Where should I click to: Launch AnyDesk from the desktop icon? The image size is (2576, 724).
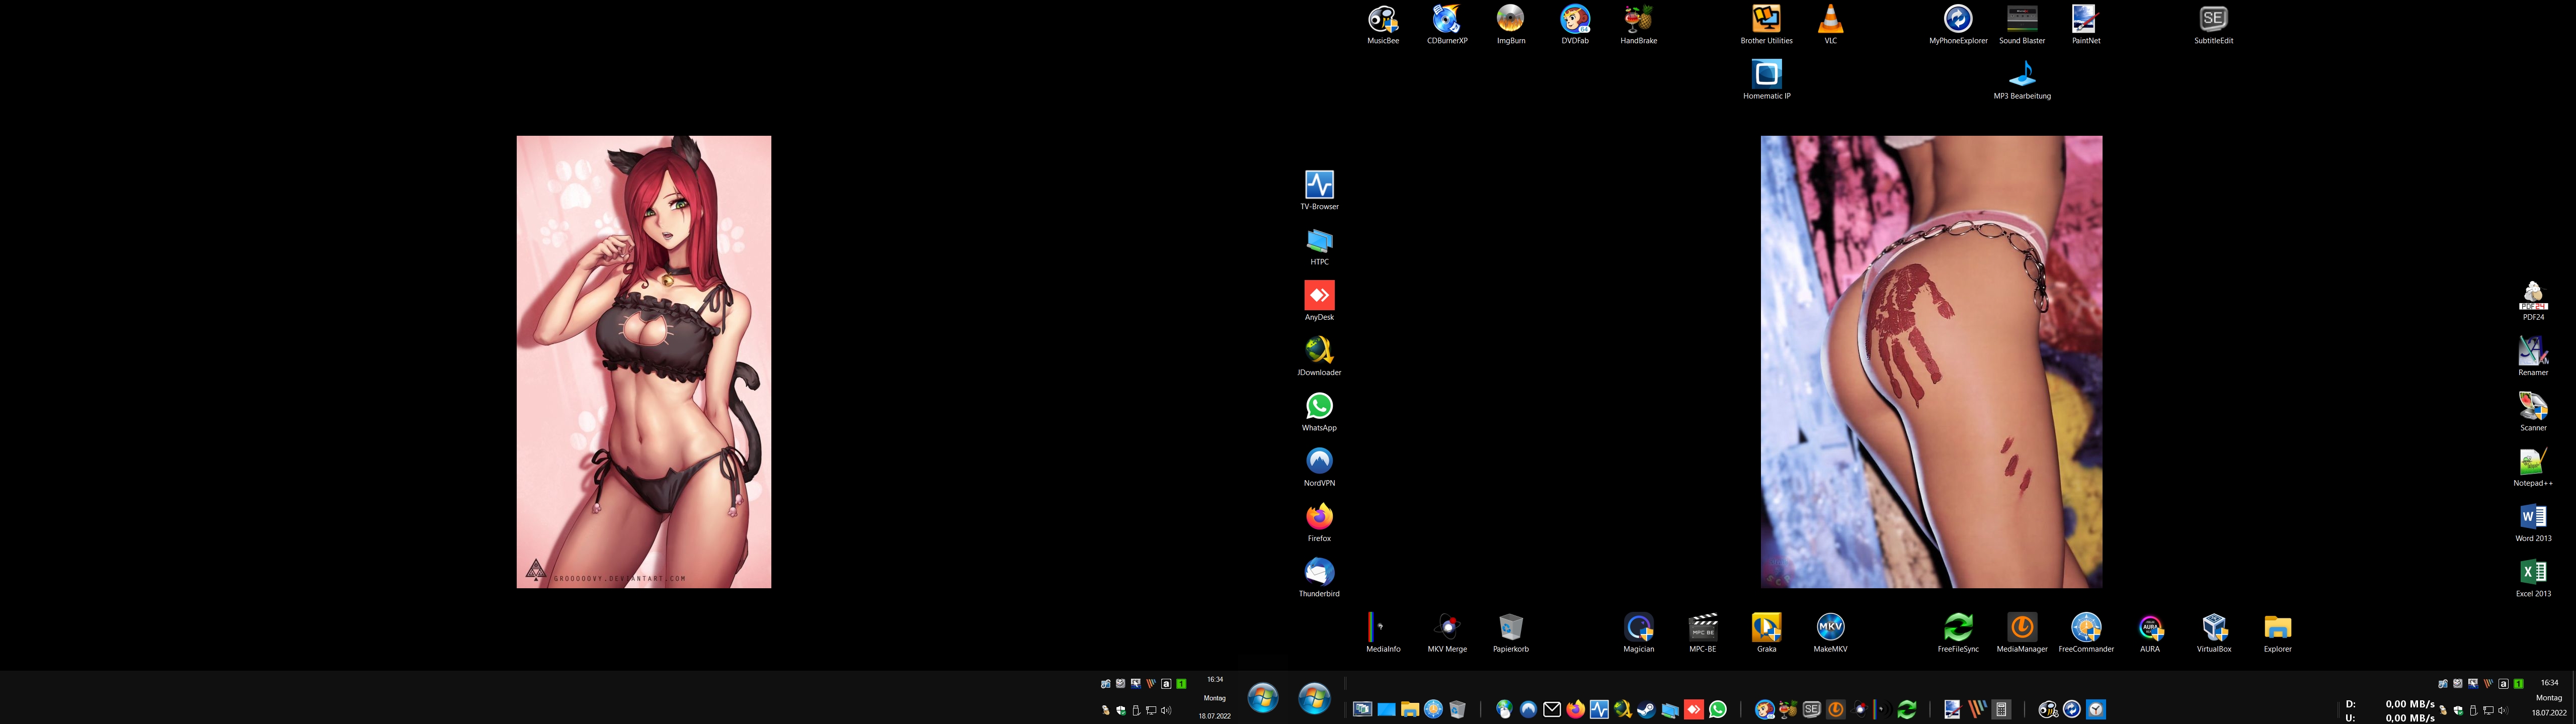[x=1319, y=301]
